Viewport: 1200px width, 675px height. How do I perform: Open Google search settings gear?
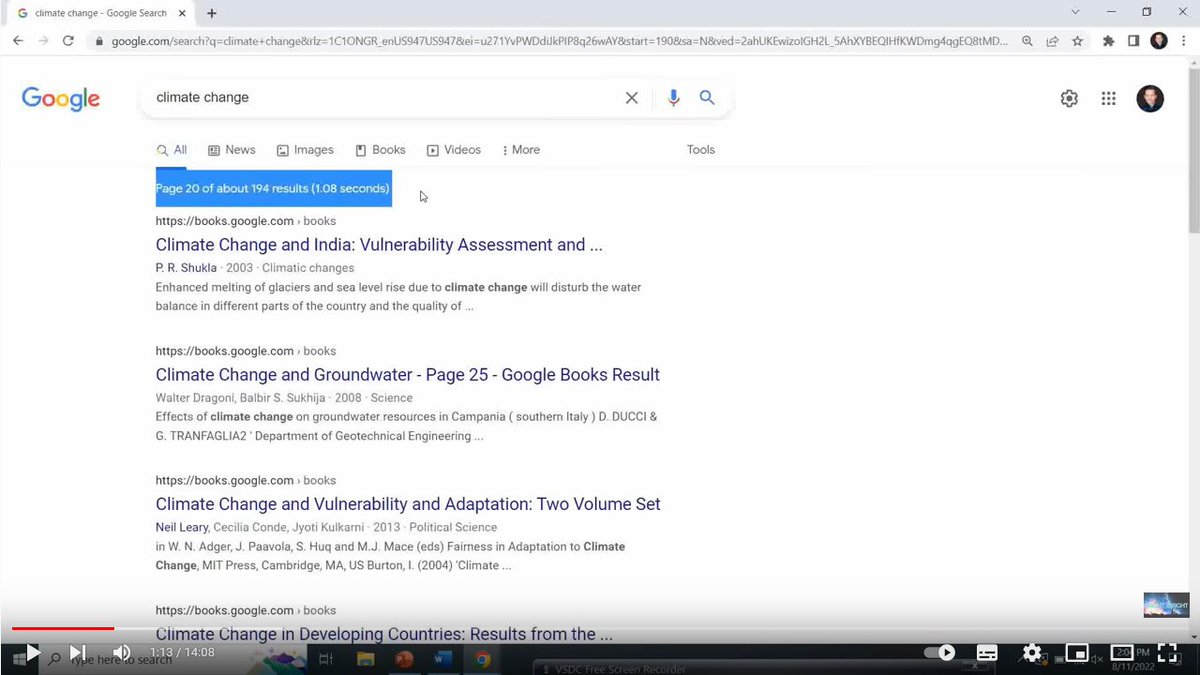coord(1069,98)
